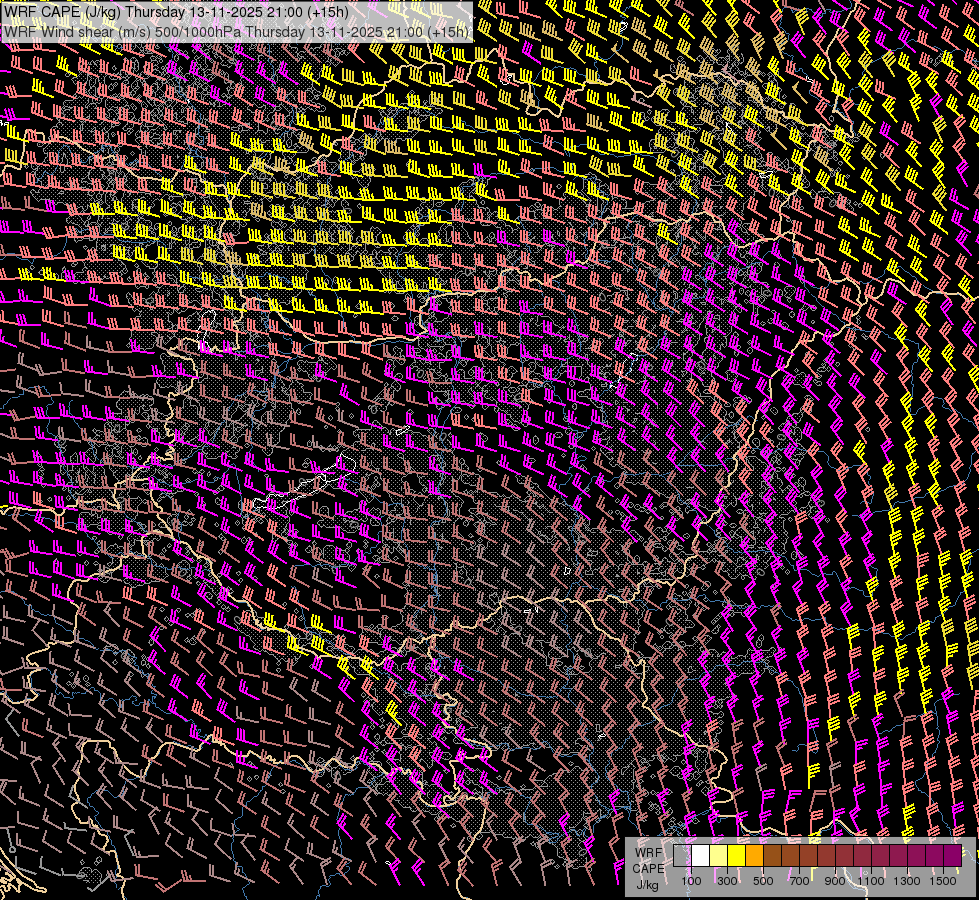Click the 1500 value in the legend
The height and width of the screenshot is (900, 979).
942,881
